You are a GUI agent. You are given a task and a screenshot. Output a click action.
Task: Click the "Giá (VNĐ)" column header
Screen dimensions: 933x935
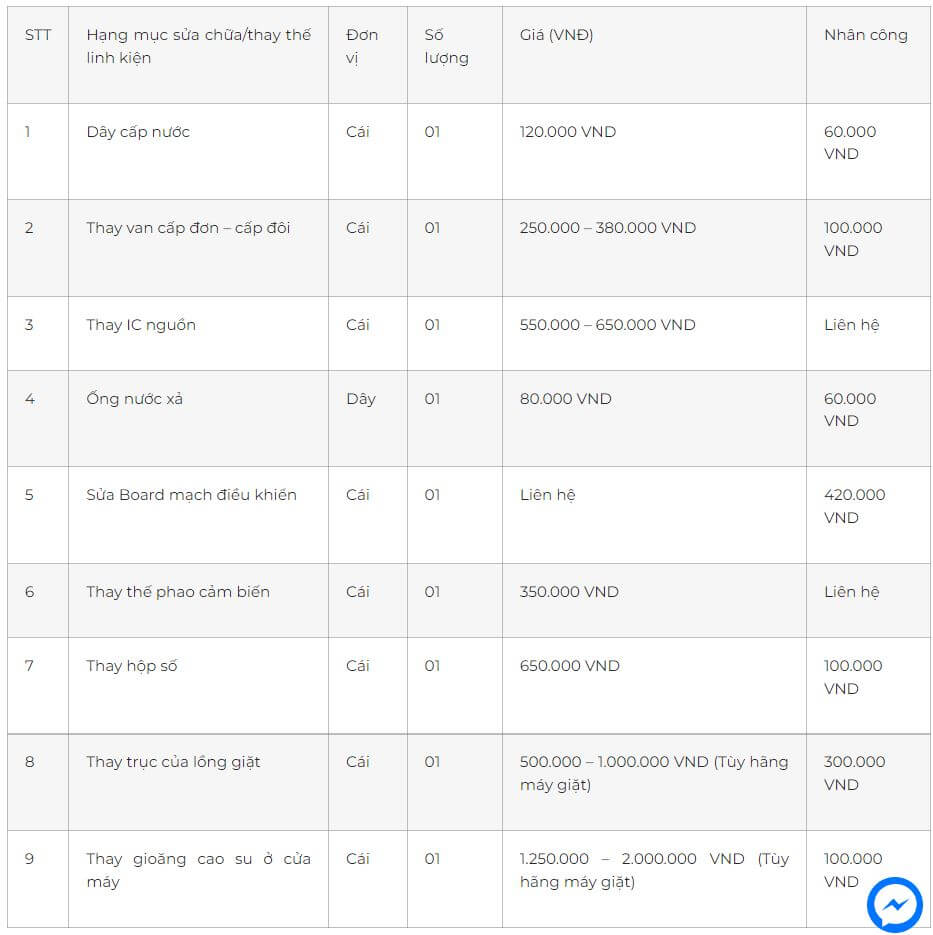click(x=556, y=35)
